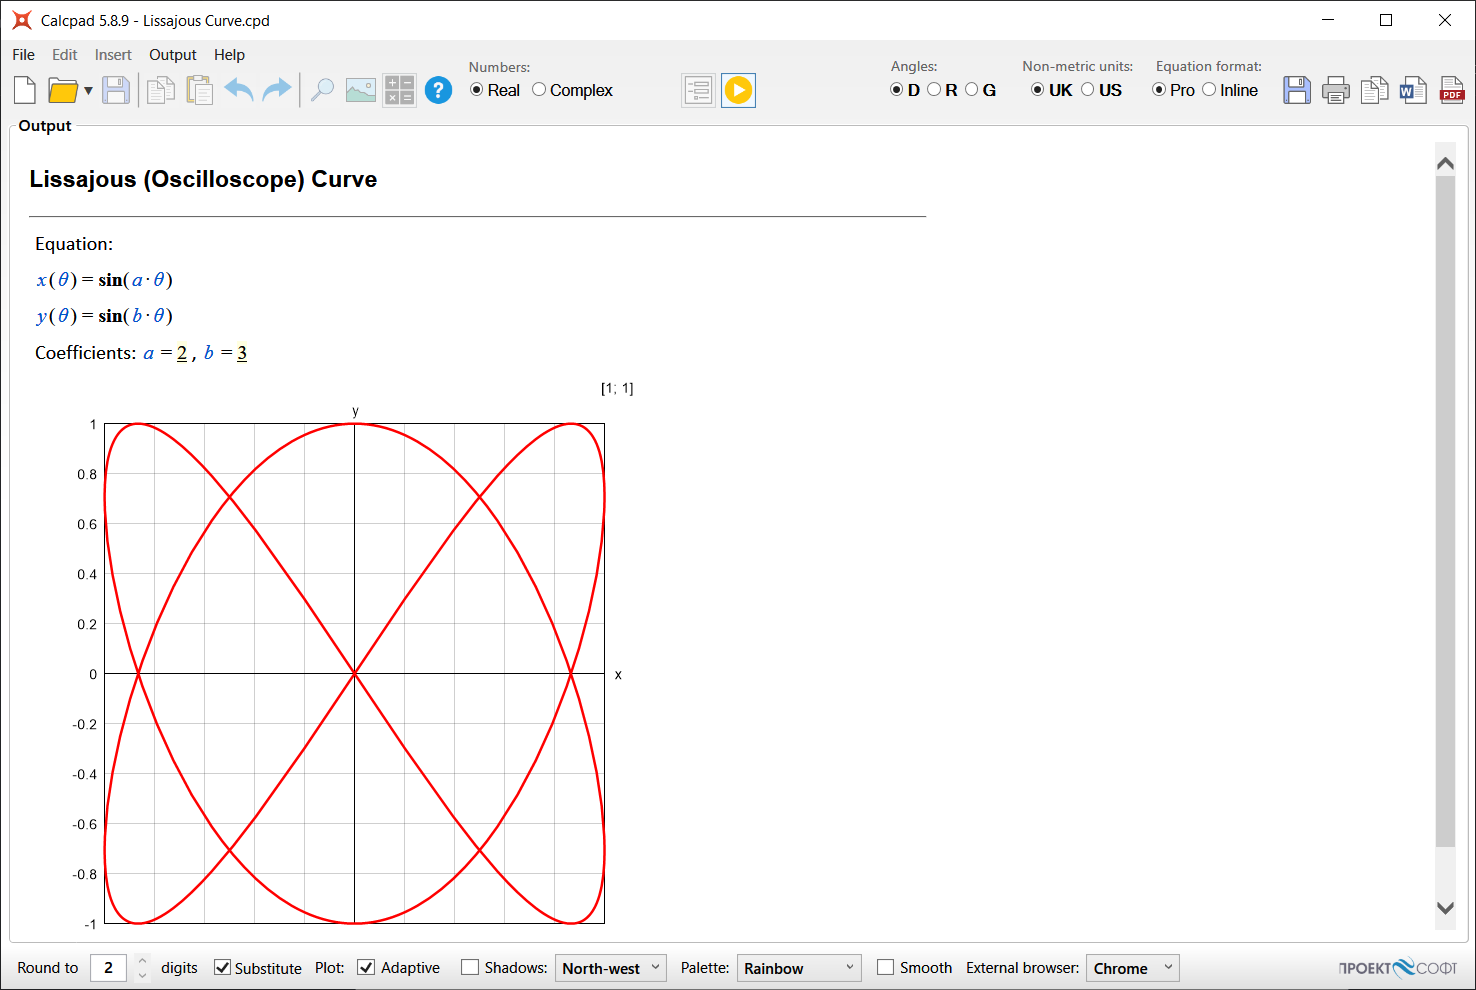This screenshot has width=1476, height=990.
Task: Export output with the PDF icon
Action: click(x=1451, y=91)
